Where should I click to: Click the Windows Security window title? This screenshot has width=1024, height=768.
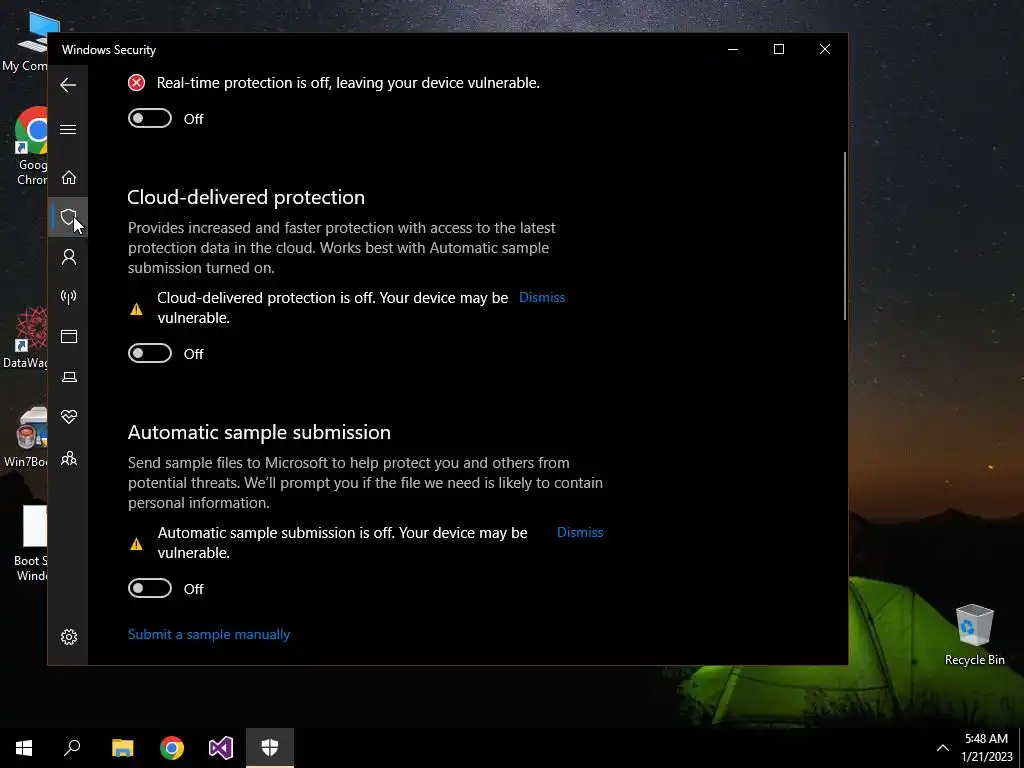pos(109,50)
